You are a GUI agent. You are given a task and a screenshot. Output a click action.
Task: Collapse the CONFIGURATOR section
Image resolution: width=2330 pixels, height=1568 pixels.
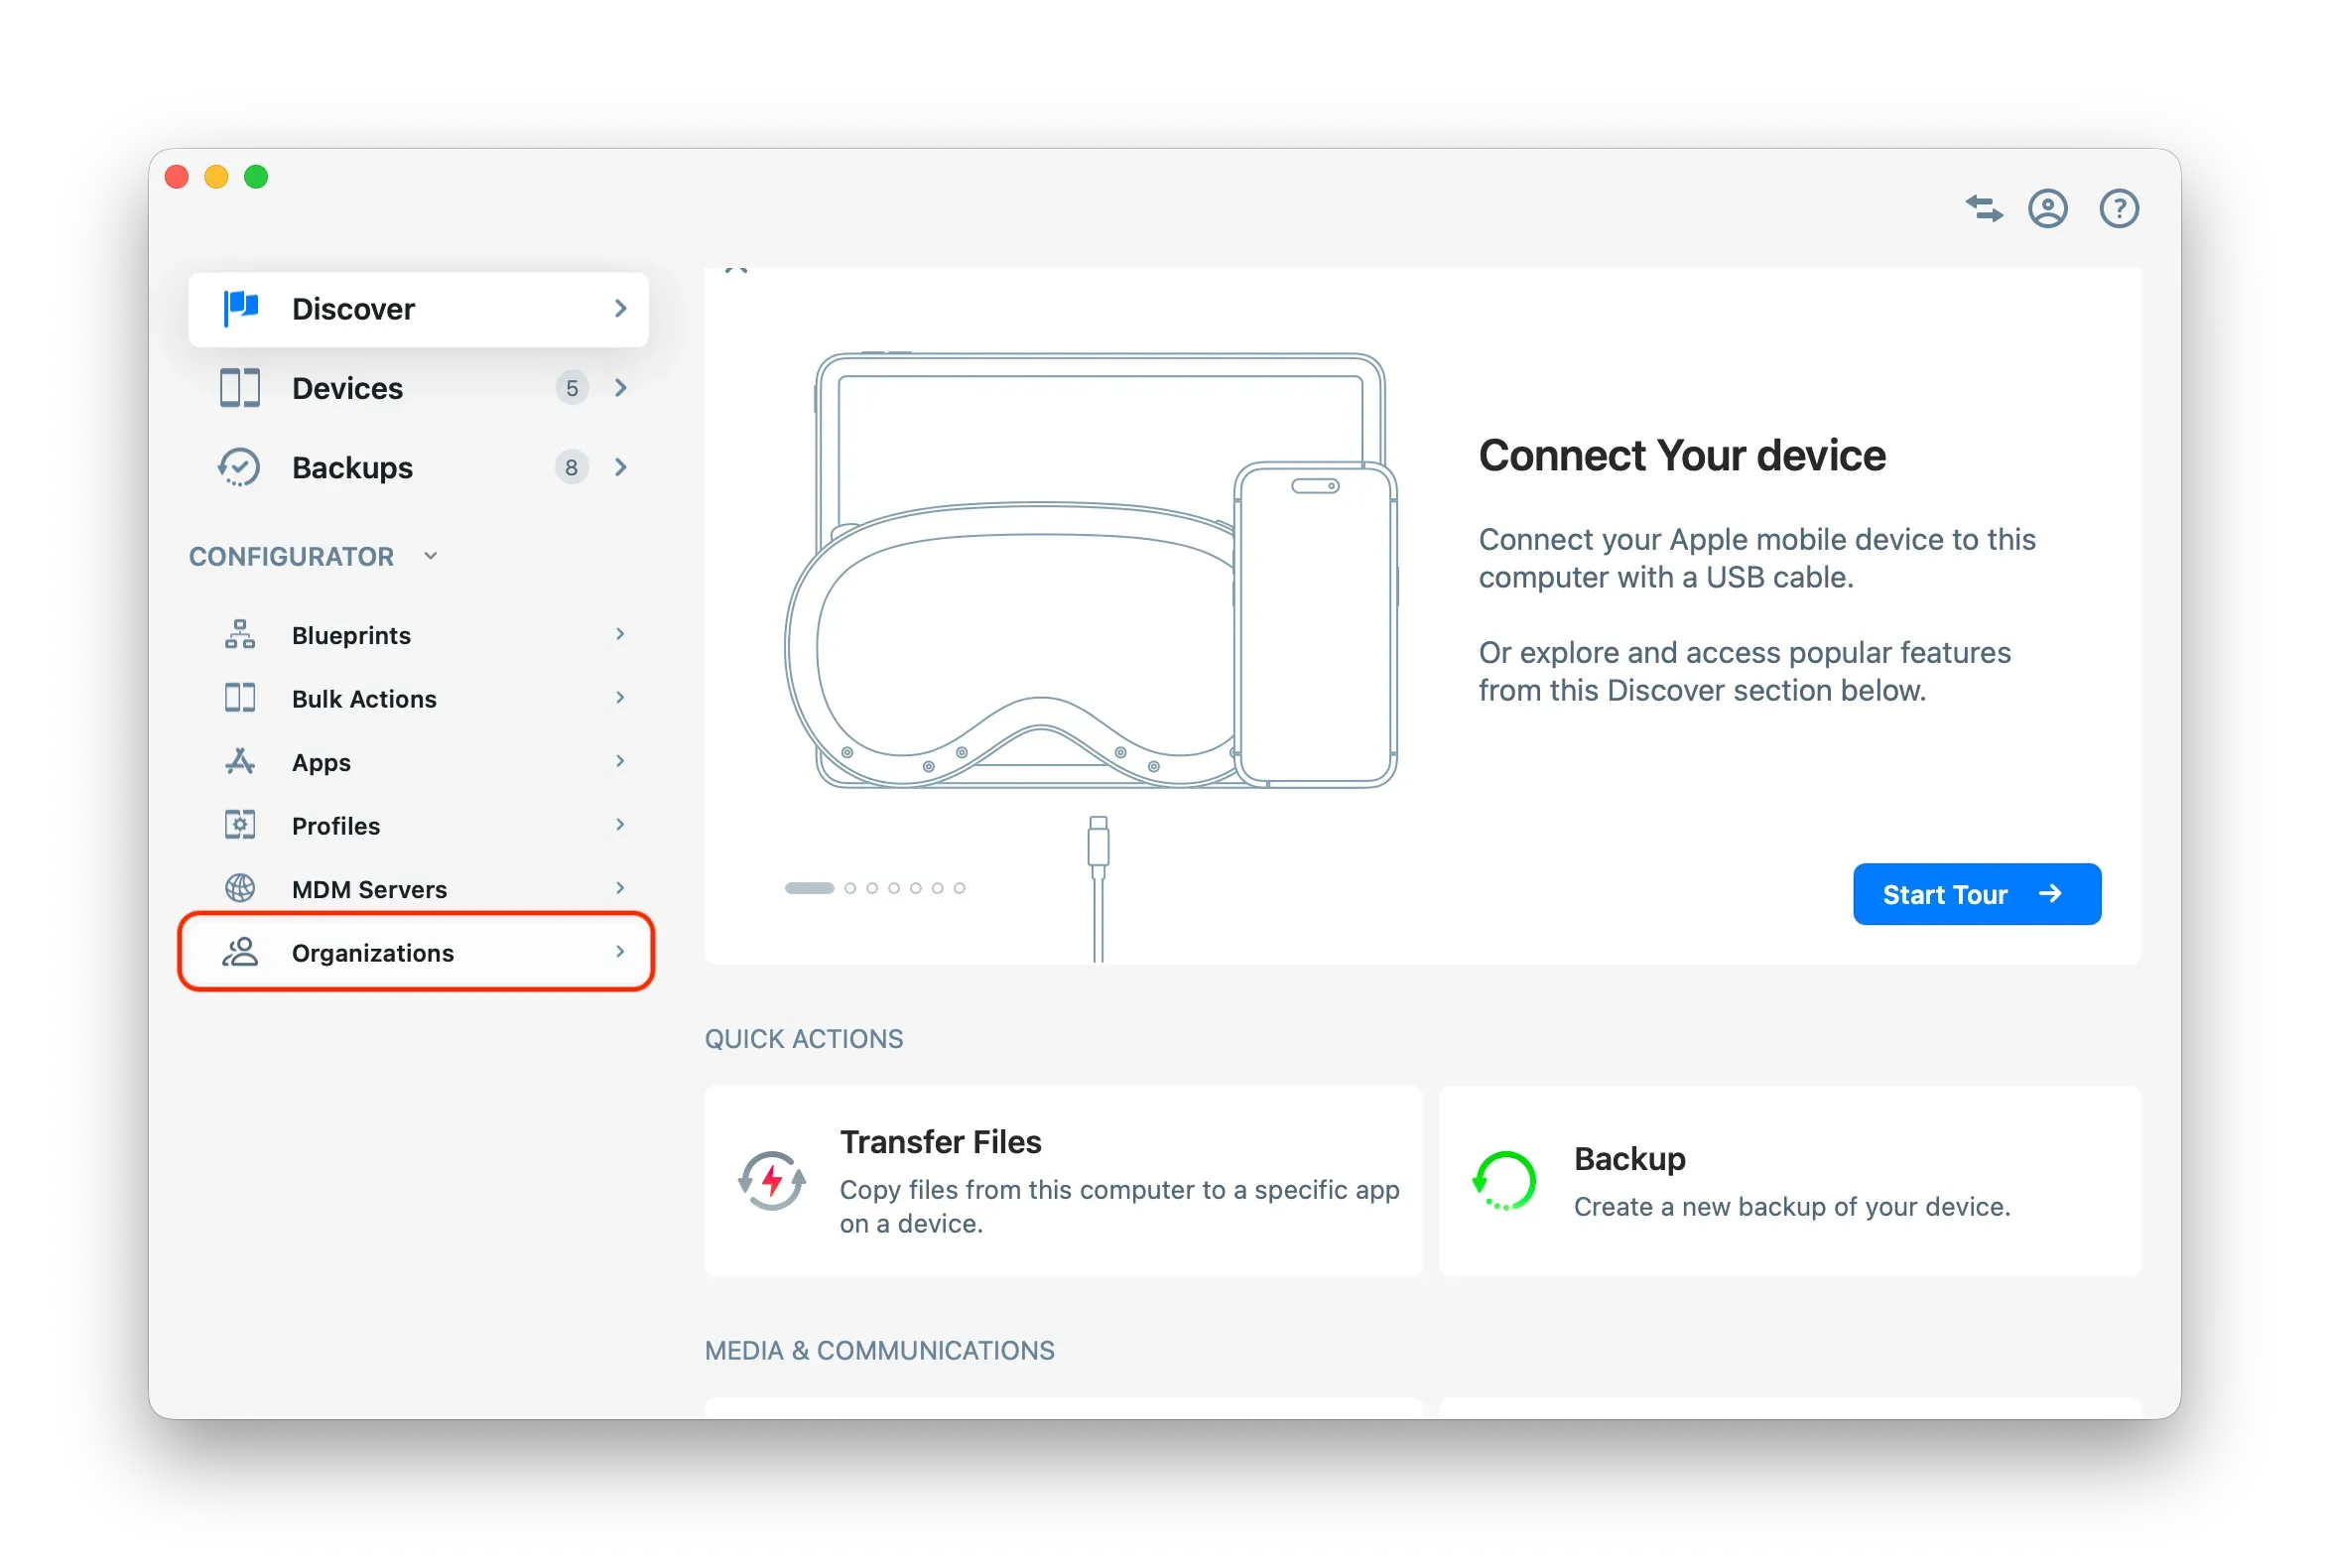[431, 555]
